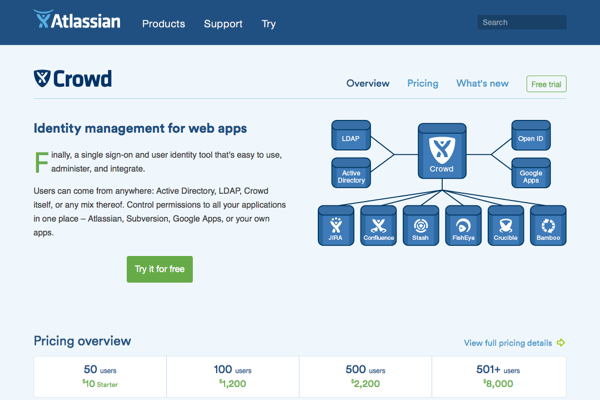Click the Identity management for web apps heading
Image resolution: width=600 pixels, height=400 pixels.
click(140, 128)
